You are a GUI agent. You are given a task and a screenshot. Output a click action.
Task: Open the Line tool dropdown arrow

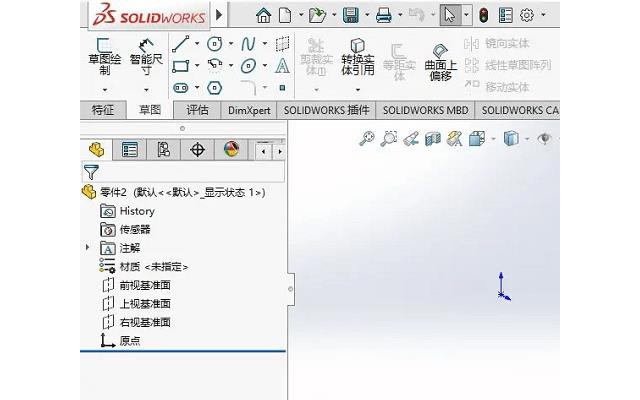coord(197,43)
